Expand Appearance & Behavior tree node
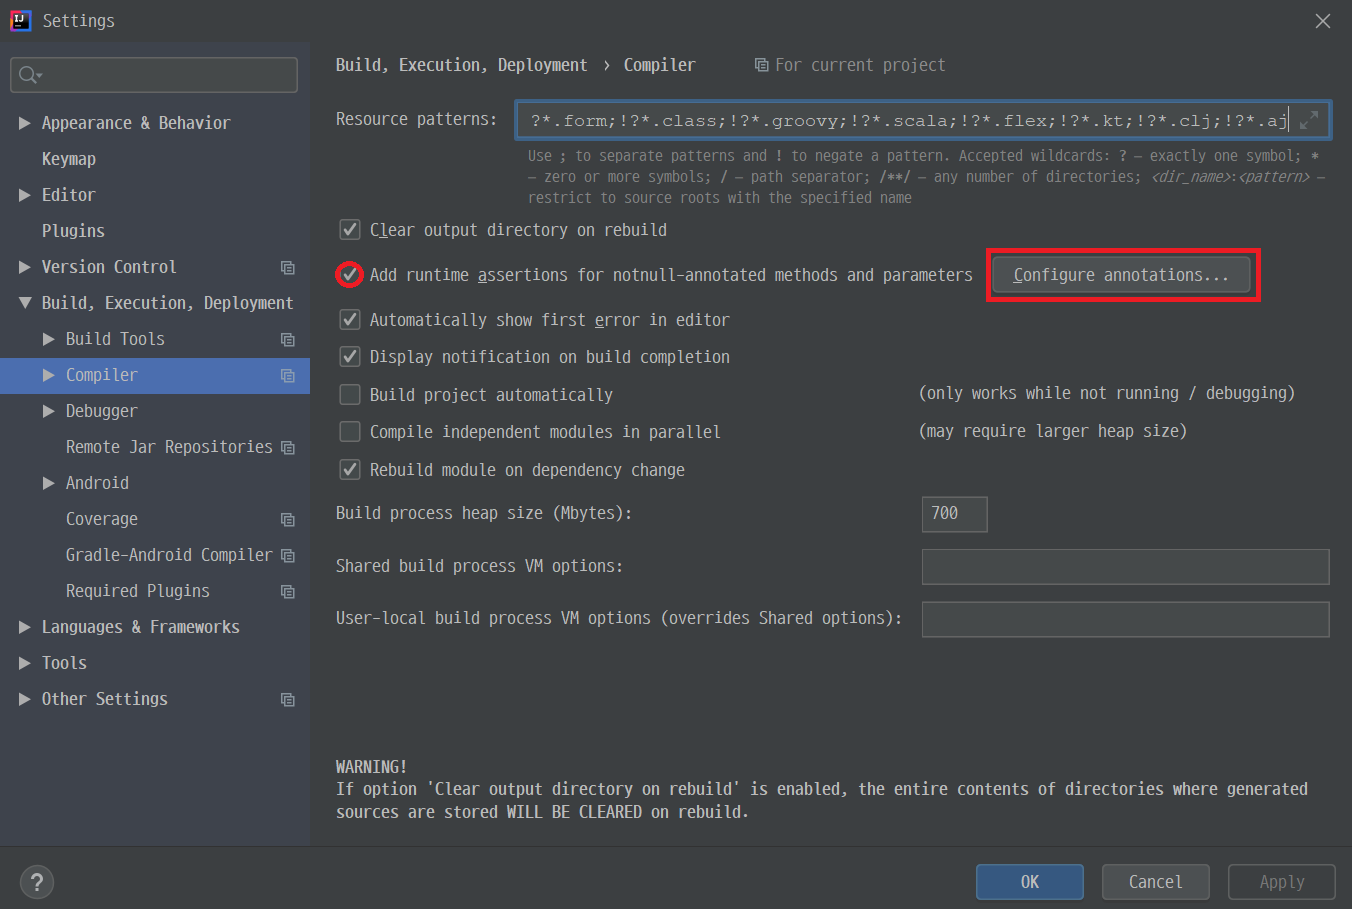Viewport: 1352px width, 909px height. click(25, 123)
